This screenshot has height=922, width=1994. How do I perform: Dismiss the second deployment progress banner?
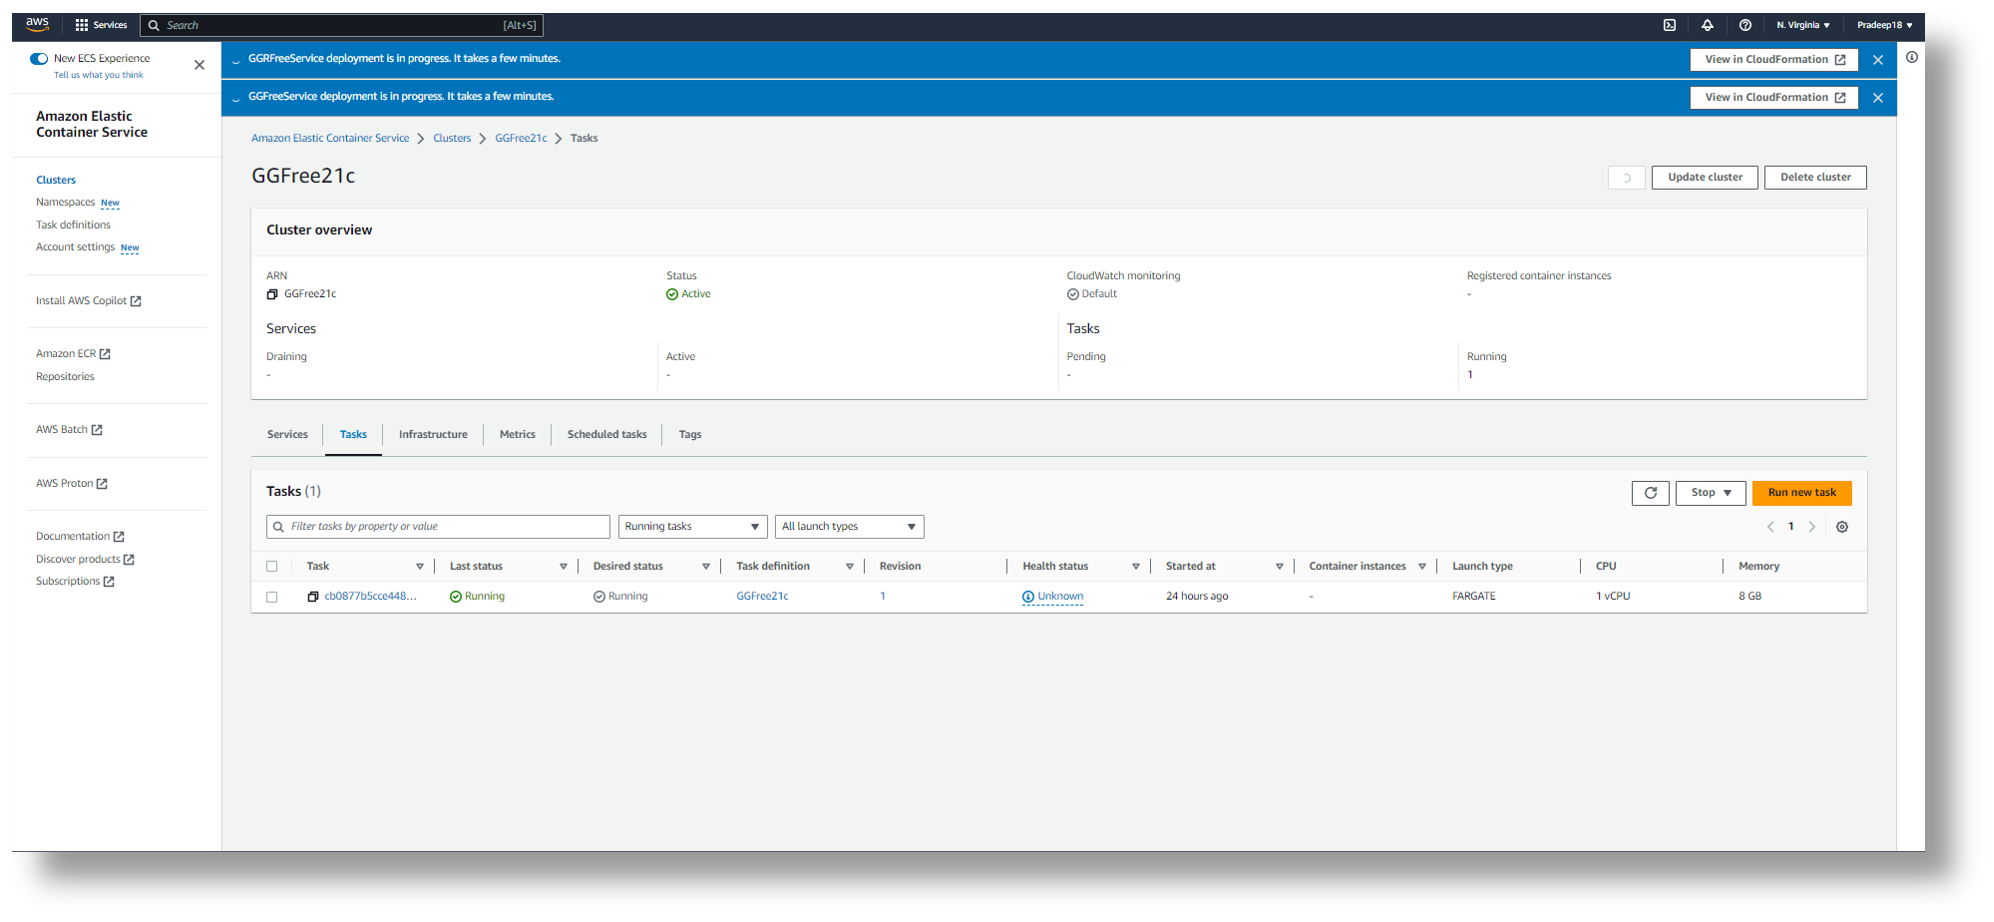1878,98
